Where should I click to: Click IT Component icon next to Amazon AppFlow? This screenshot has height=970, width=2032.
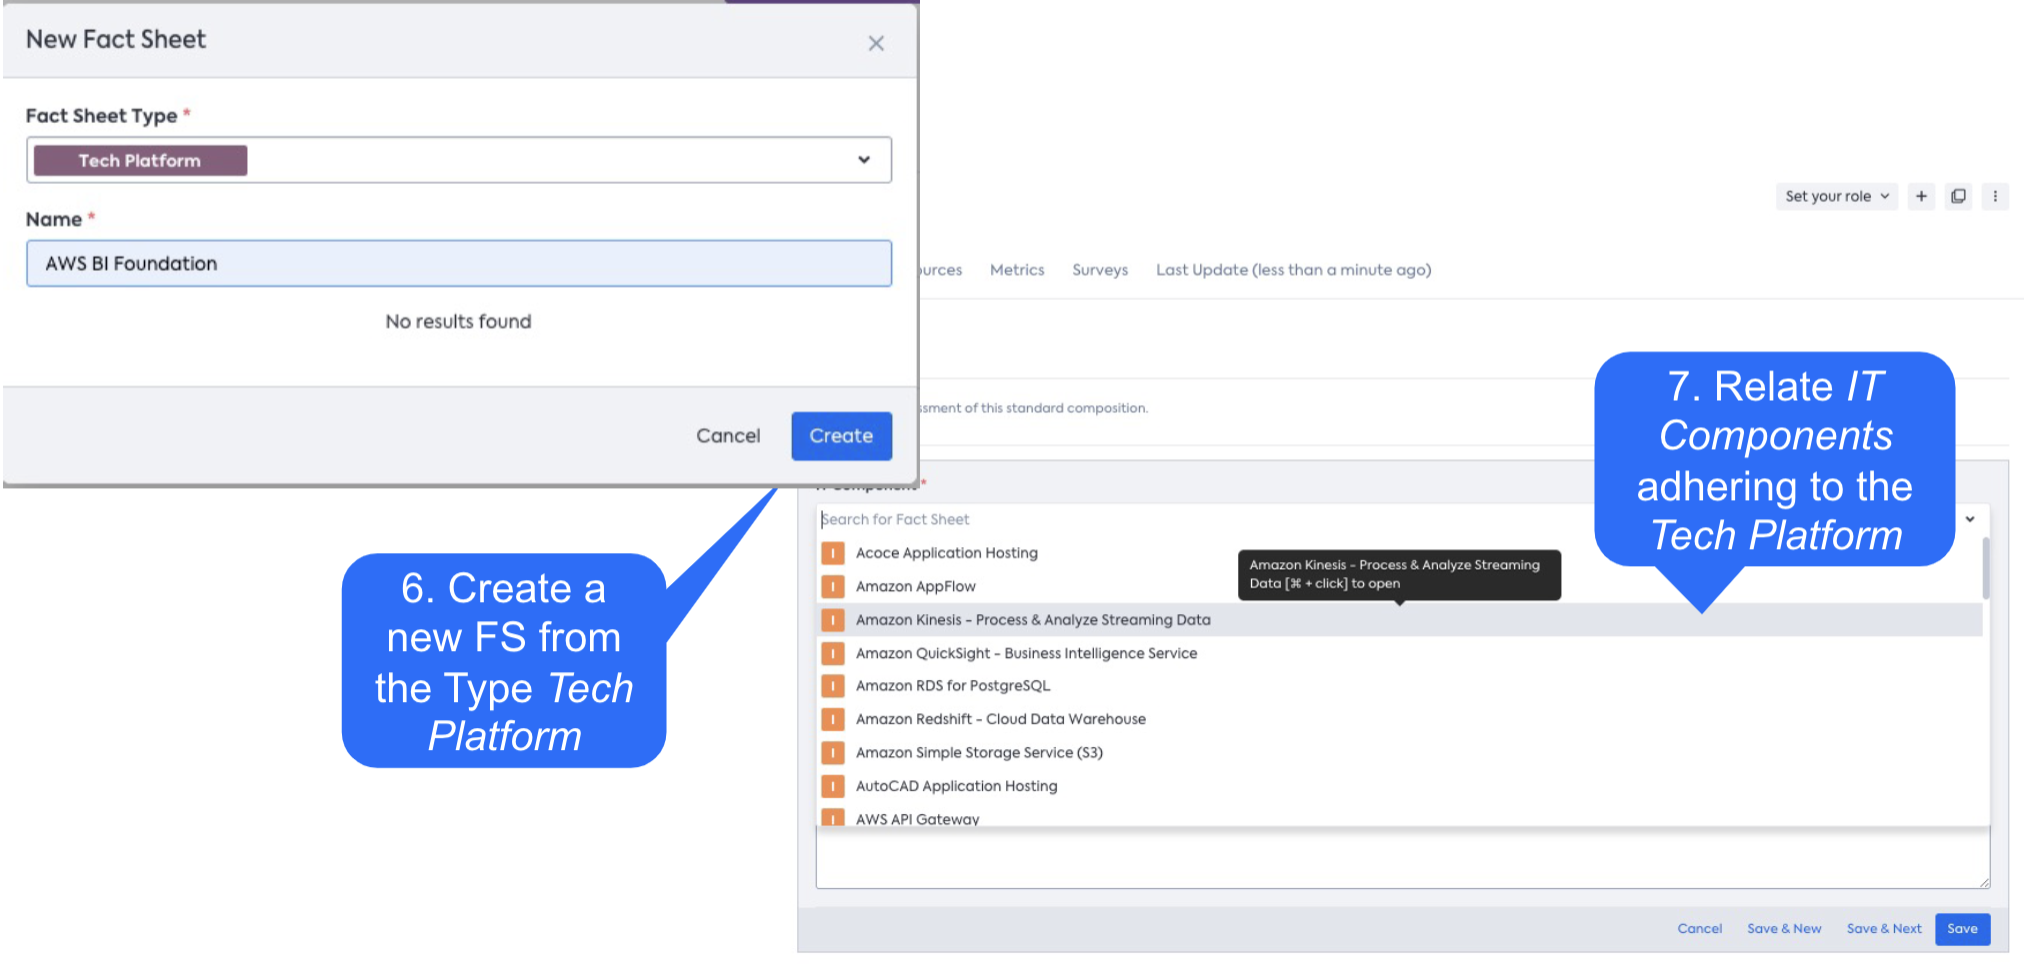pos(832,586)
